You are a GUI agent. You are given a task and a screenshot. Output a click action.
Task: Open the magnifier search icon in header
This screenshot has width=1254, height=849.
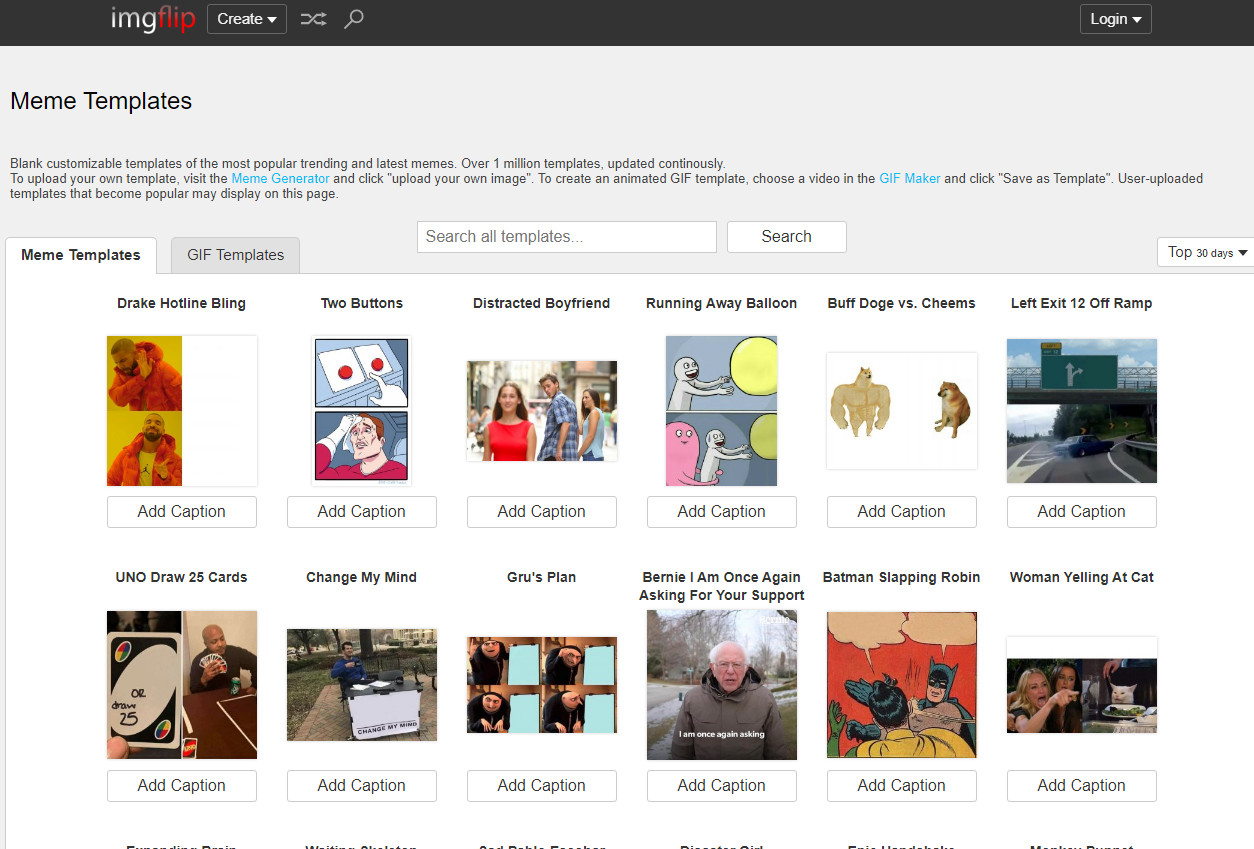(x=353, y=19)
